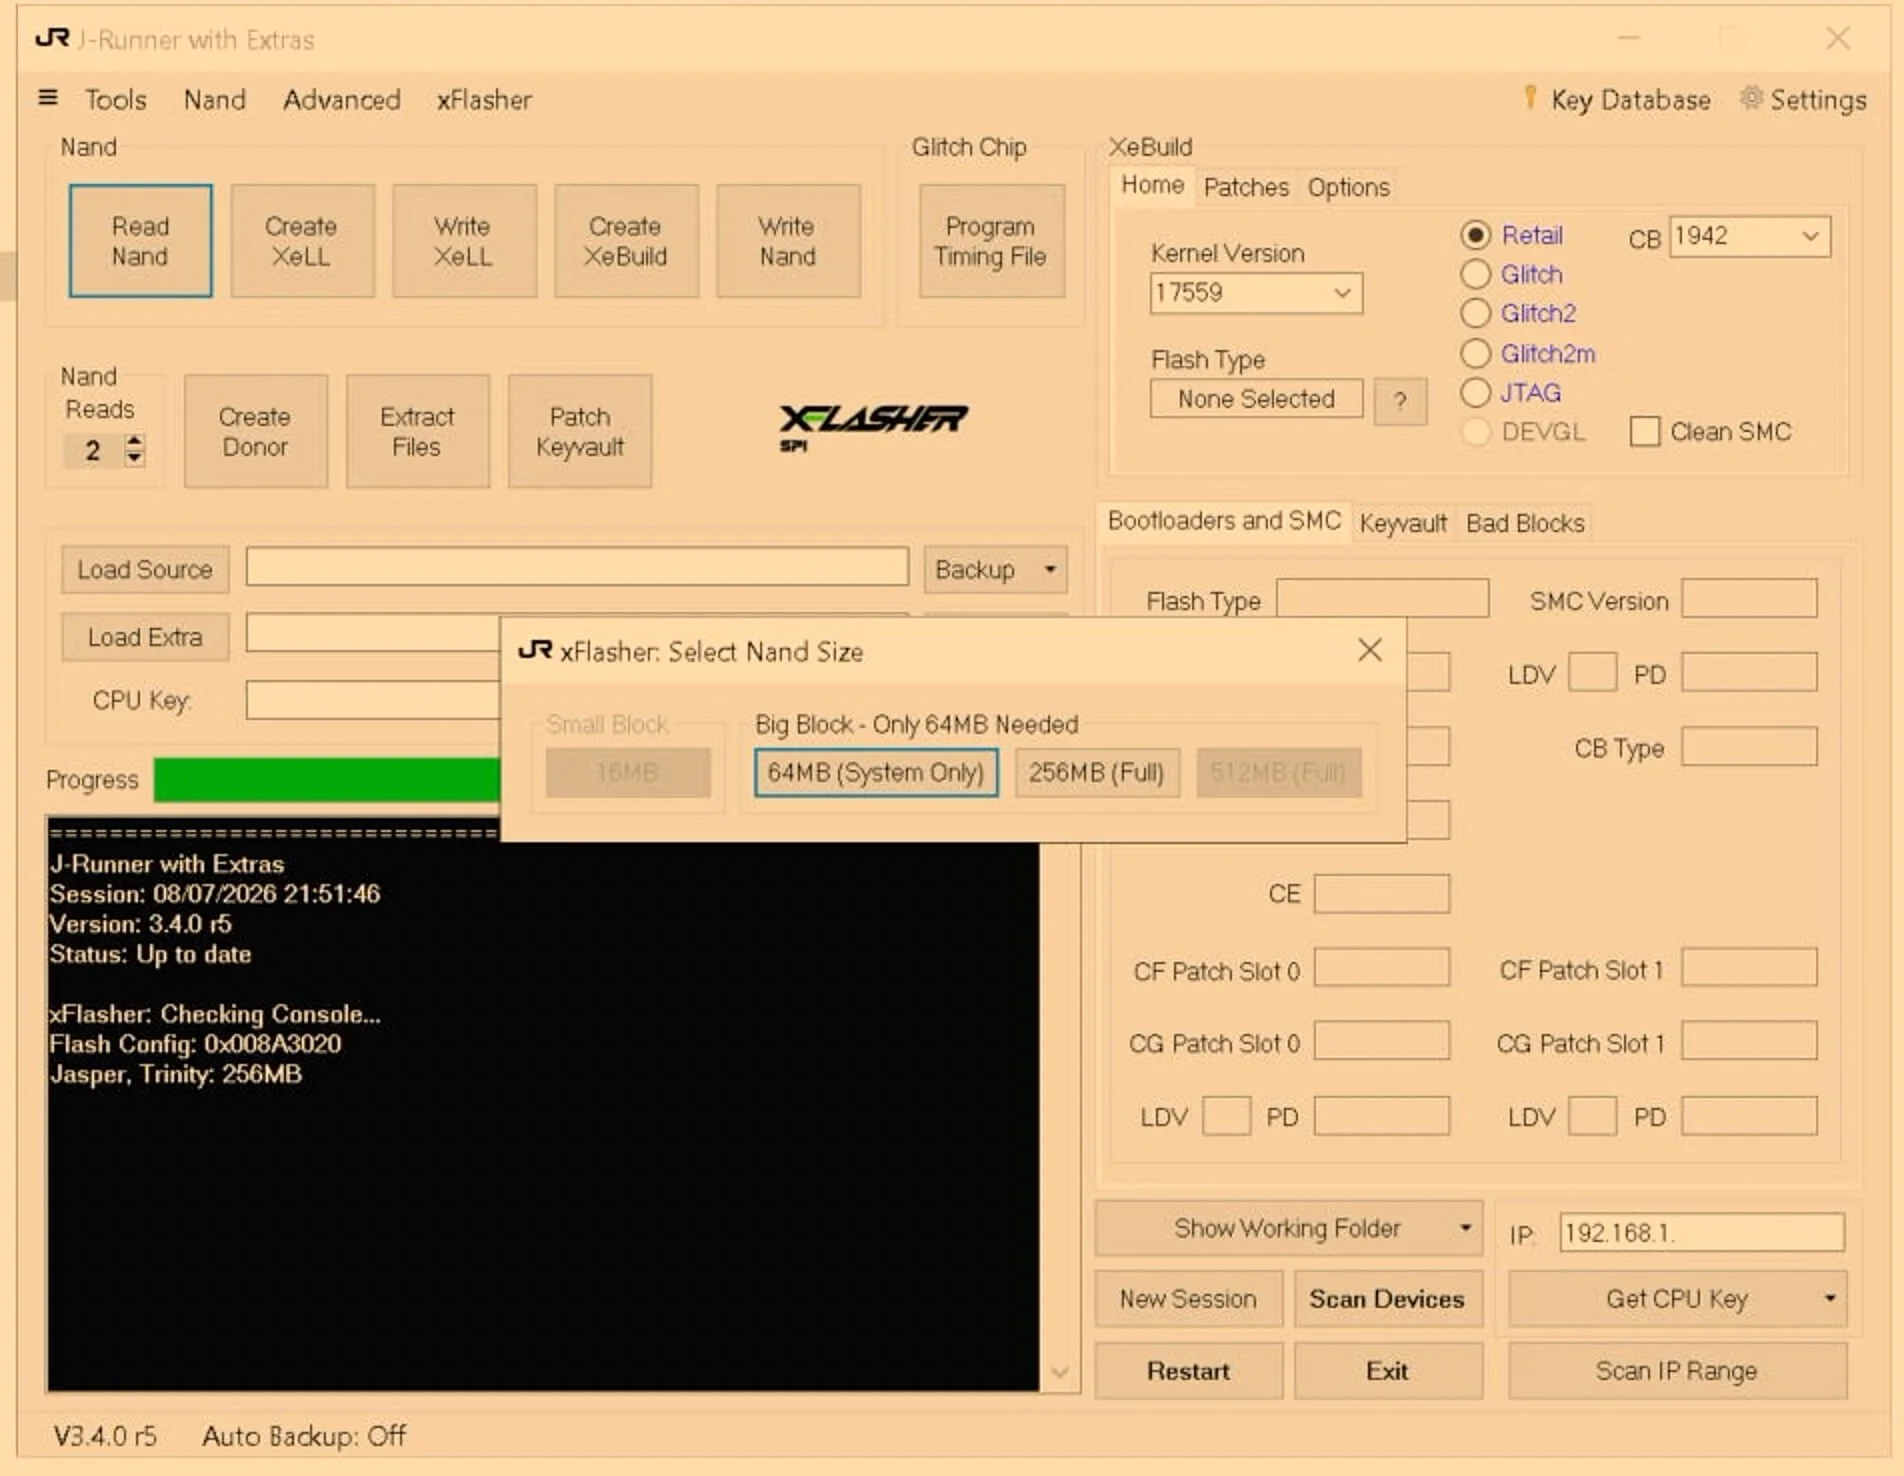Click the log scrollbar down arrow

coord(1060,1372)
